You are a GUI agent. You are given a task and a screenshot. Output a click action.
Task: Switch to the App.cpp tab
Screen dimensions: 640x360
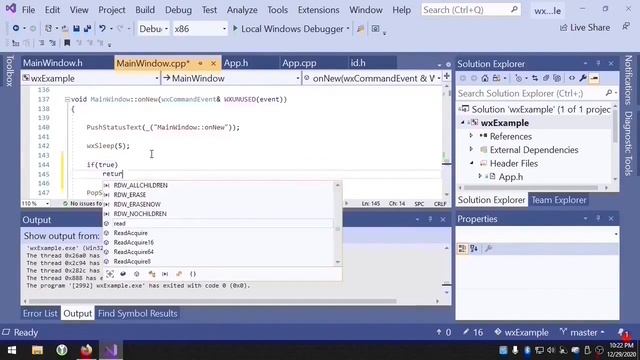[x=299, y=63]
